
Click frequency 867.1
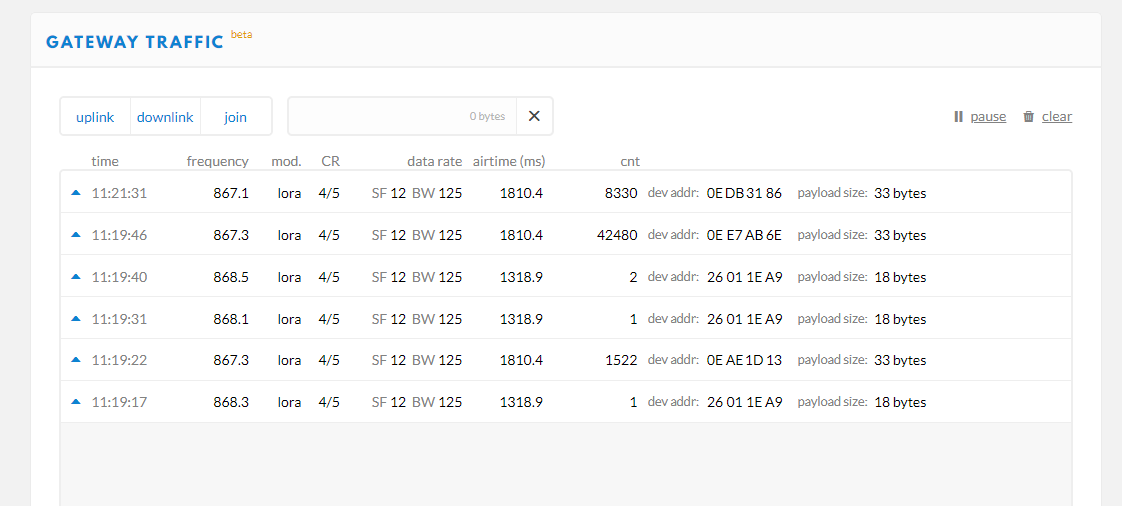[x=231, y=193]
